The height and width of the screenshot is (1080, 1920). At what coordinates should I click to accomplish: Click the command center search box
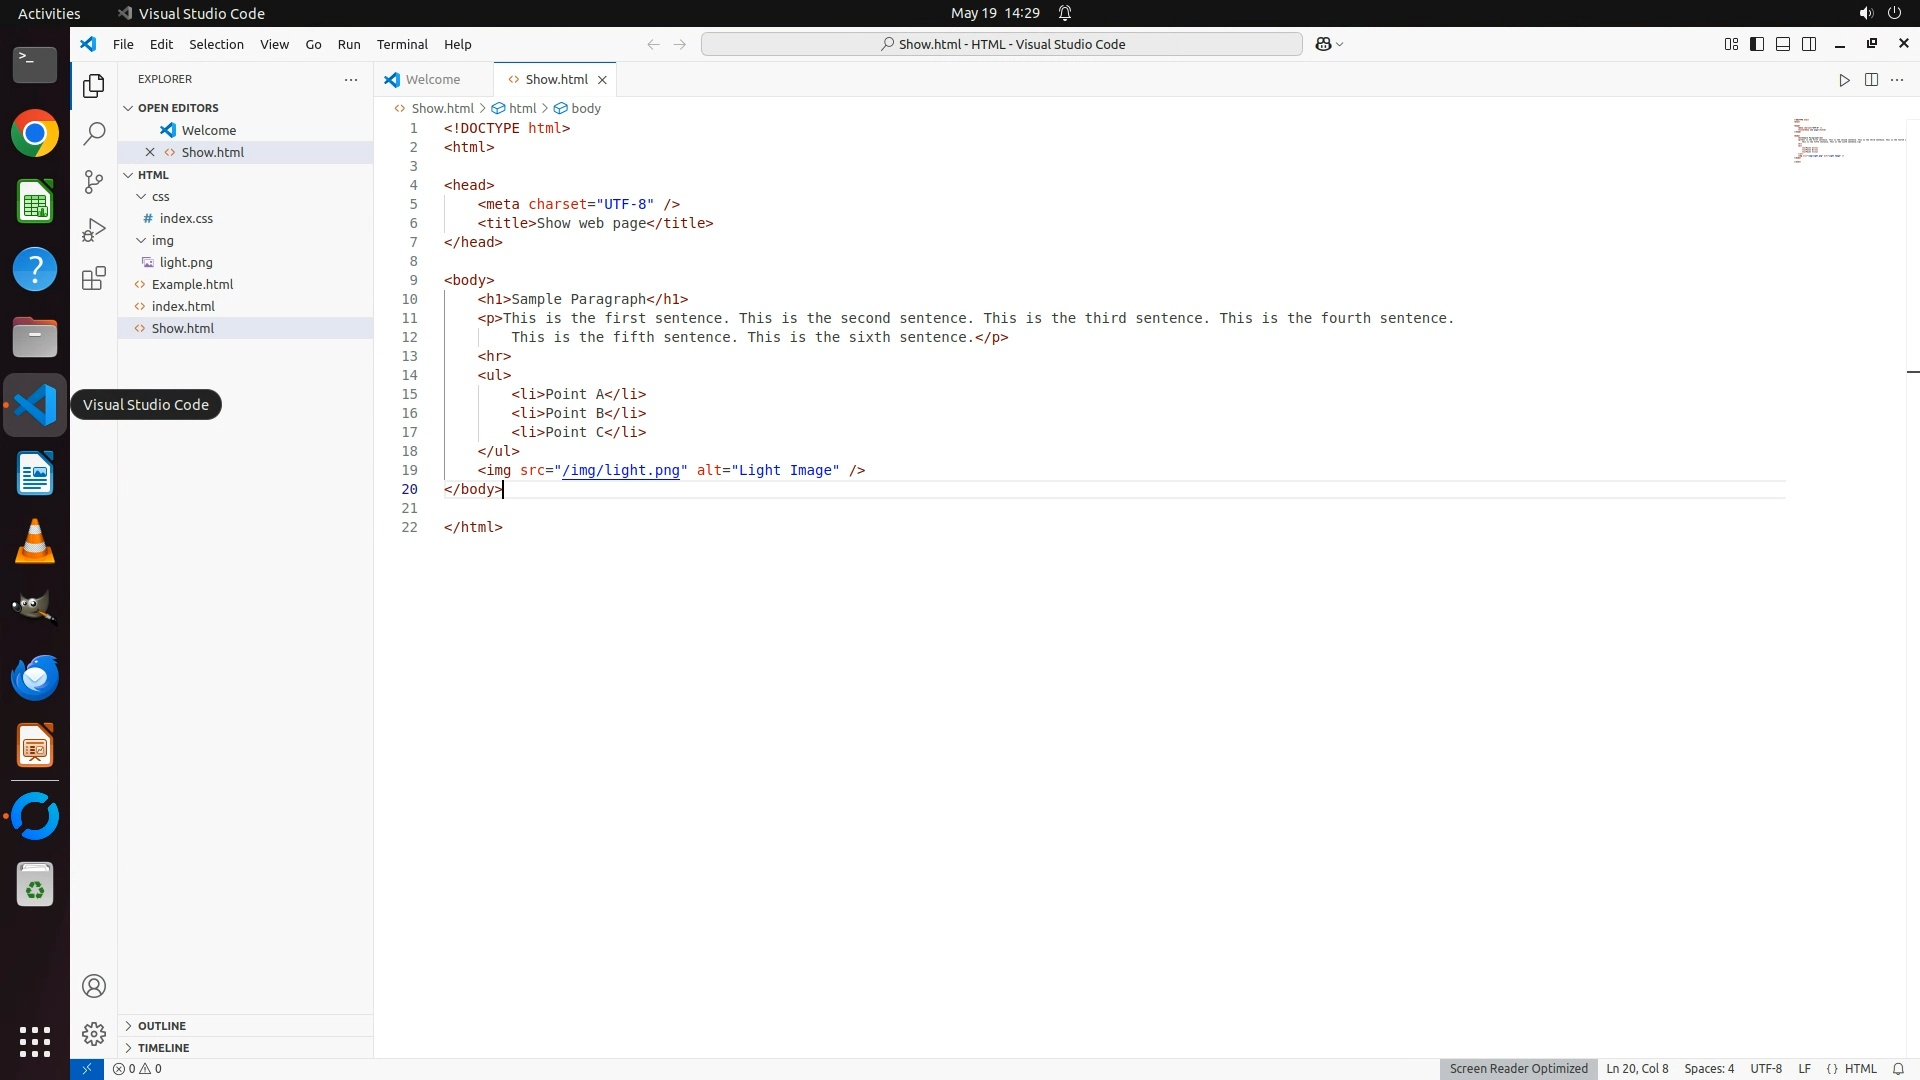pyautogui.click(x=1001, y=44)
